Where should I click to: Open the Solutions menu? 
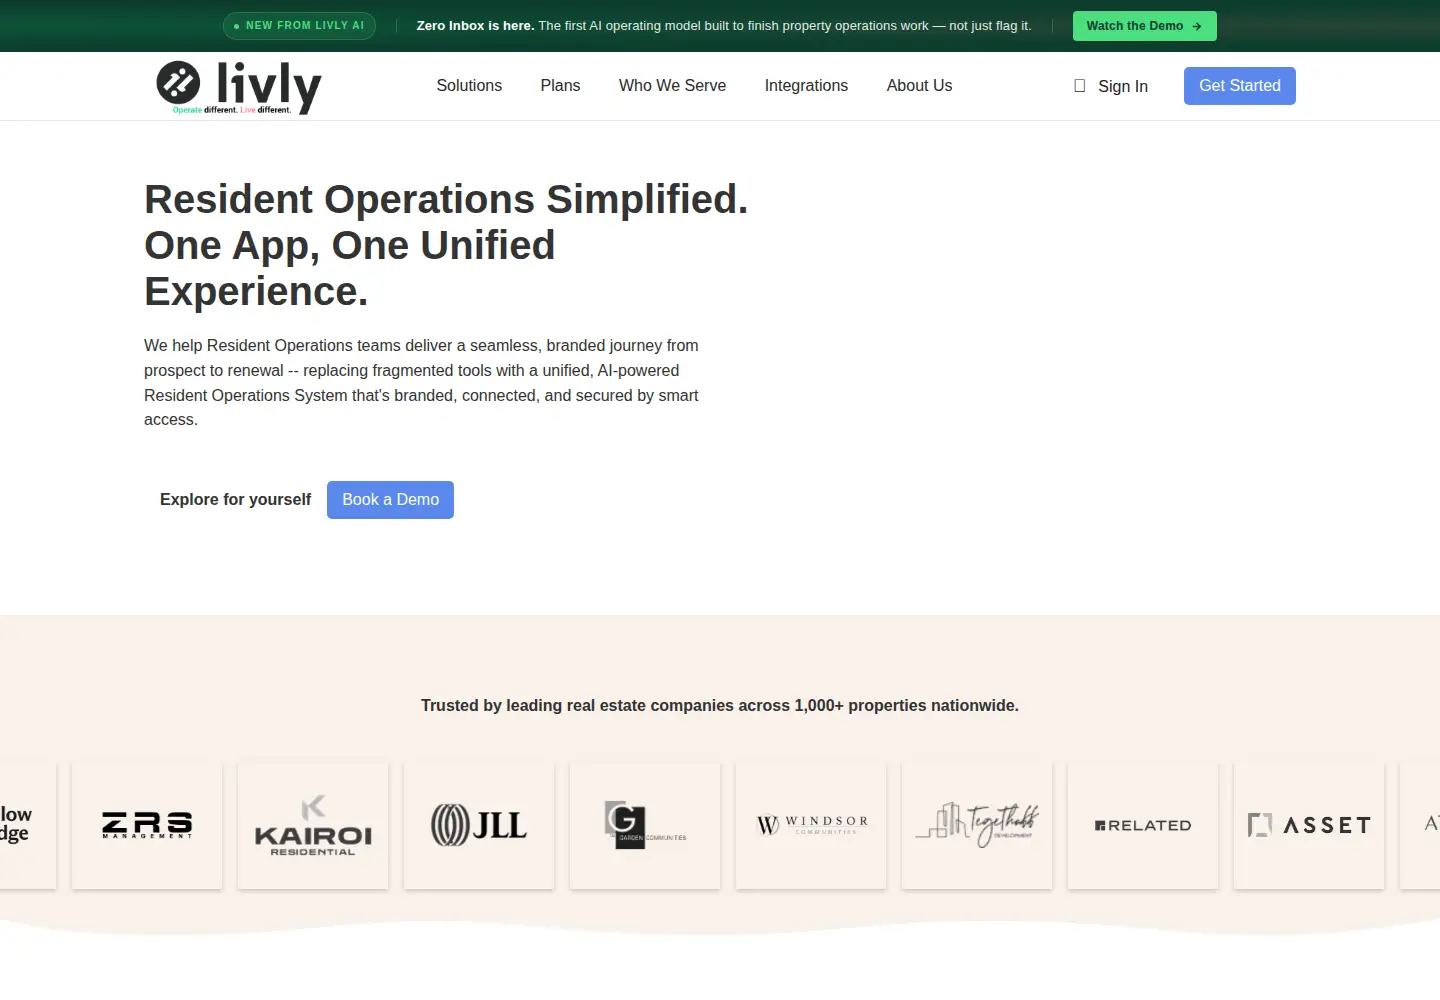pyautogui.click(x=469, y=86)
